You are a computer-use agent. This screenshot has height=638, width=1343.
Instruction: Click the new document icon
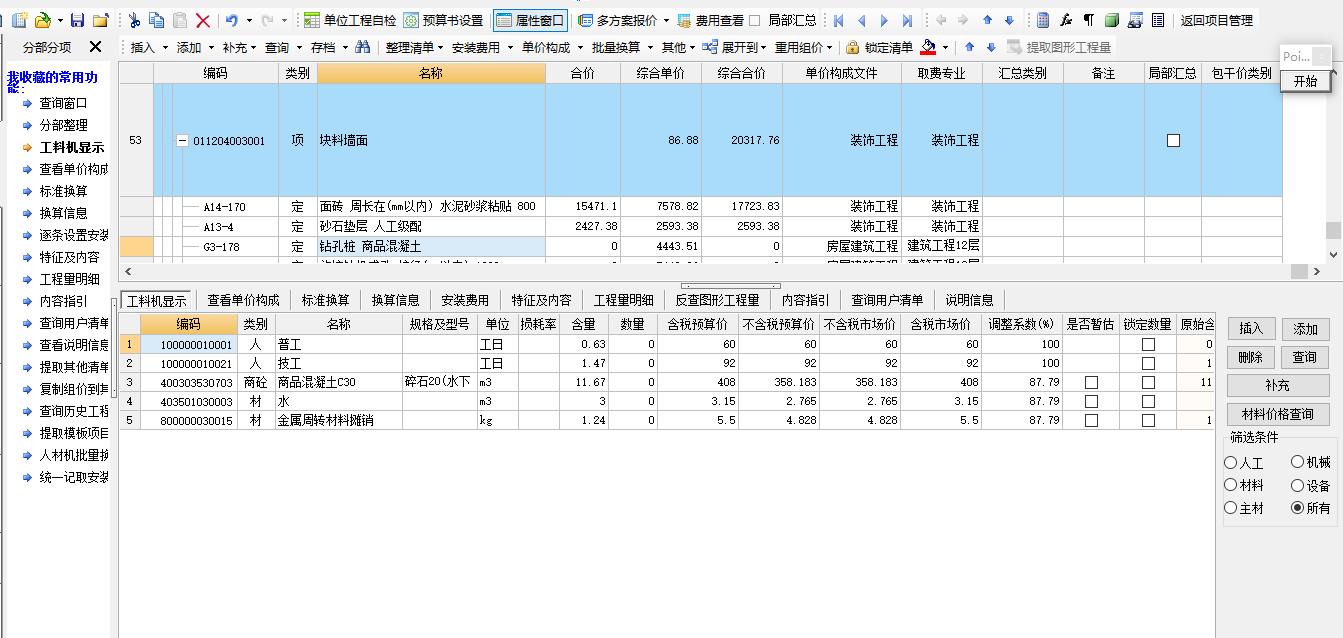[x=19, y=20]
